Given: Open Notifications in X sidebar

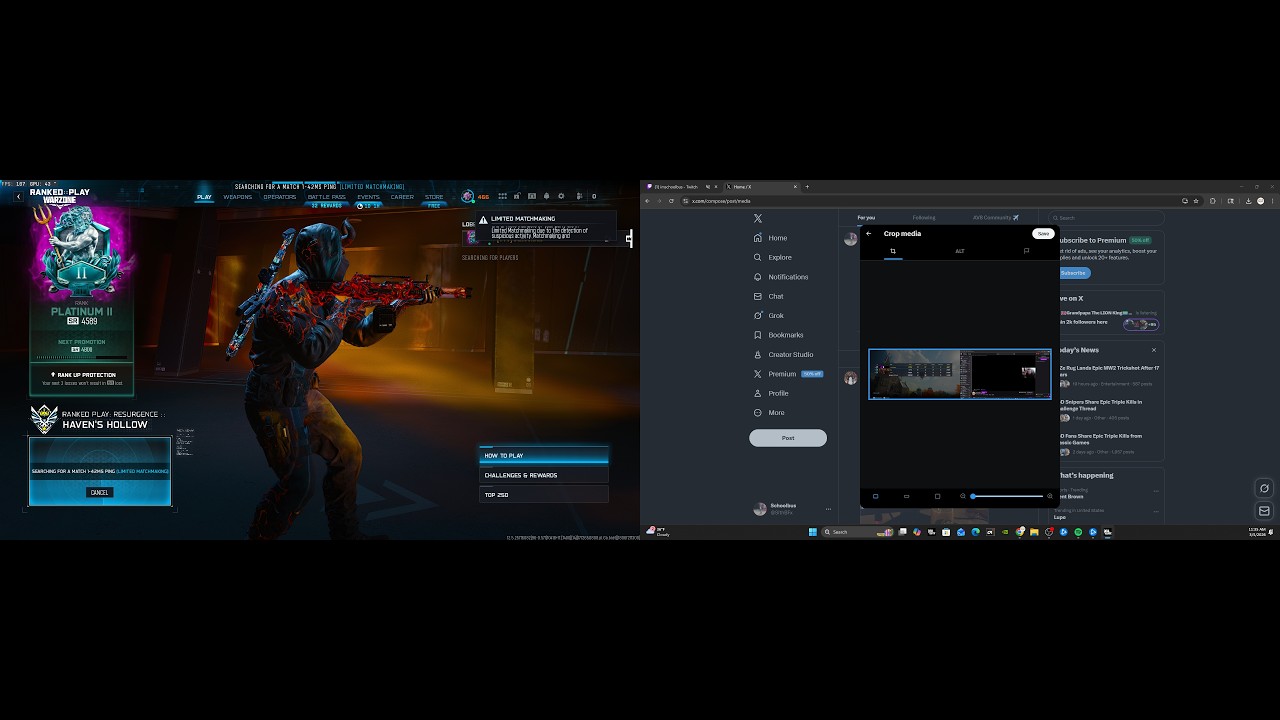Looking at the screenshot, I should click(x=780, y=277).
